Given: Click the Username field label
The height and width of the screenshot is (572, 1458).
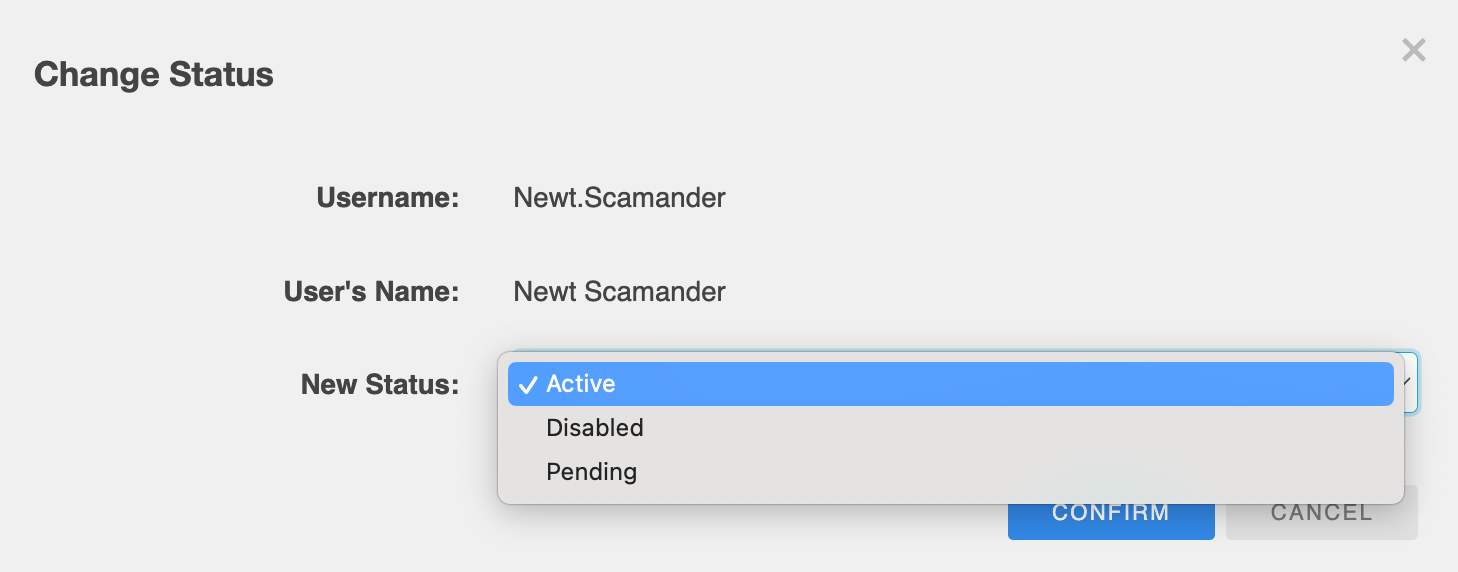Looking at the screenshot, I should click(387, 198).
